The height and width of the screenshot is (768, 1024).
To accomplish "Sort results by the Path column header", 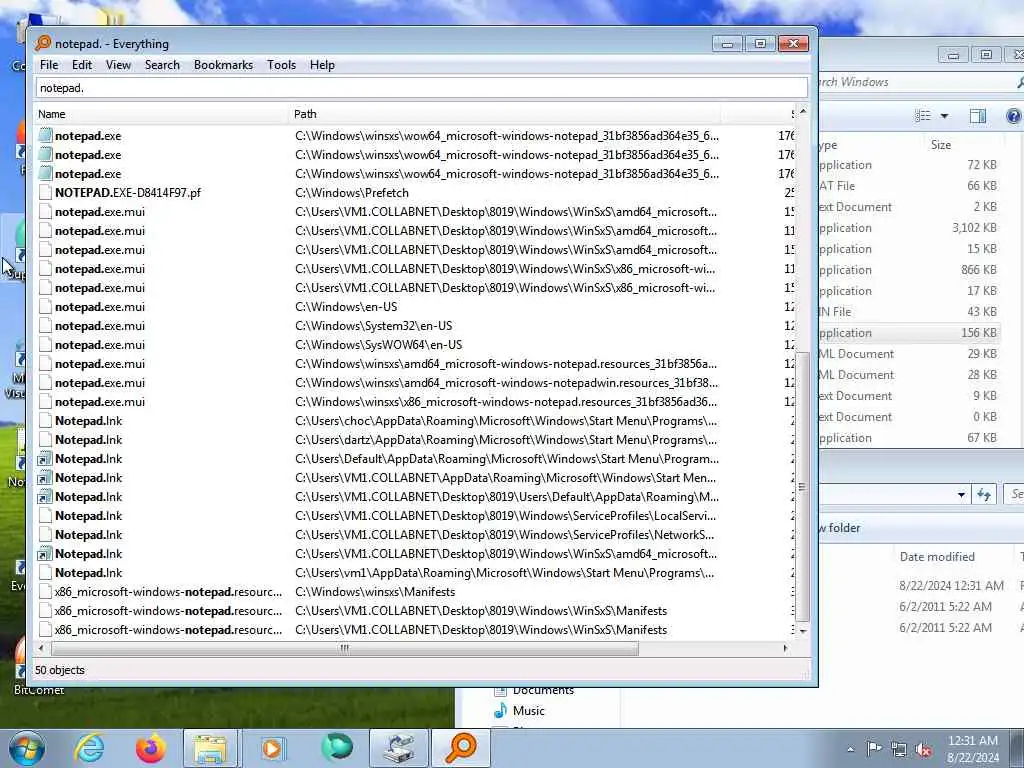I will pos(505,114).
